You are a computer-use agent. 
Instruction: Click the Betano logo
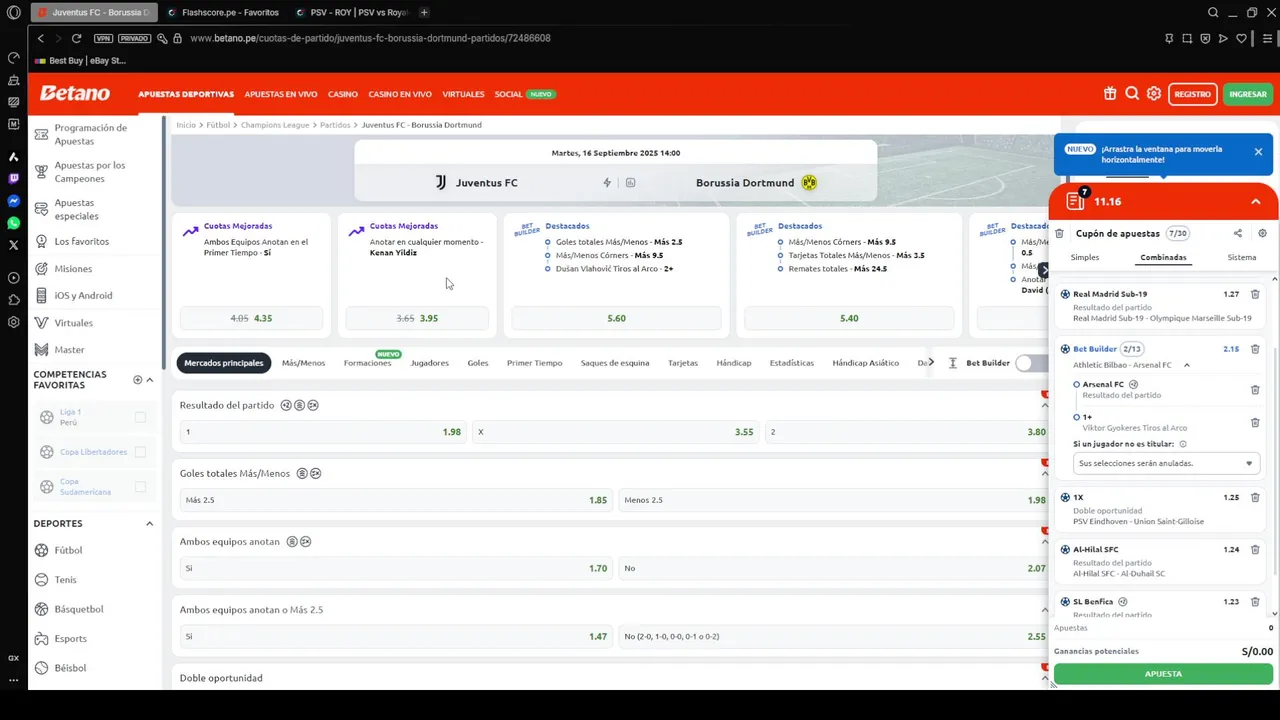(75, 93)
